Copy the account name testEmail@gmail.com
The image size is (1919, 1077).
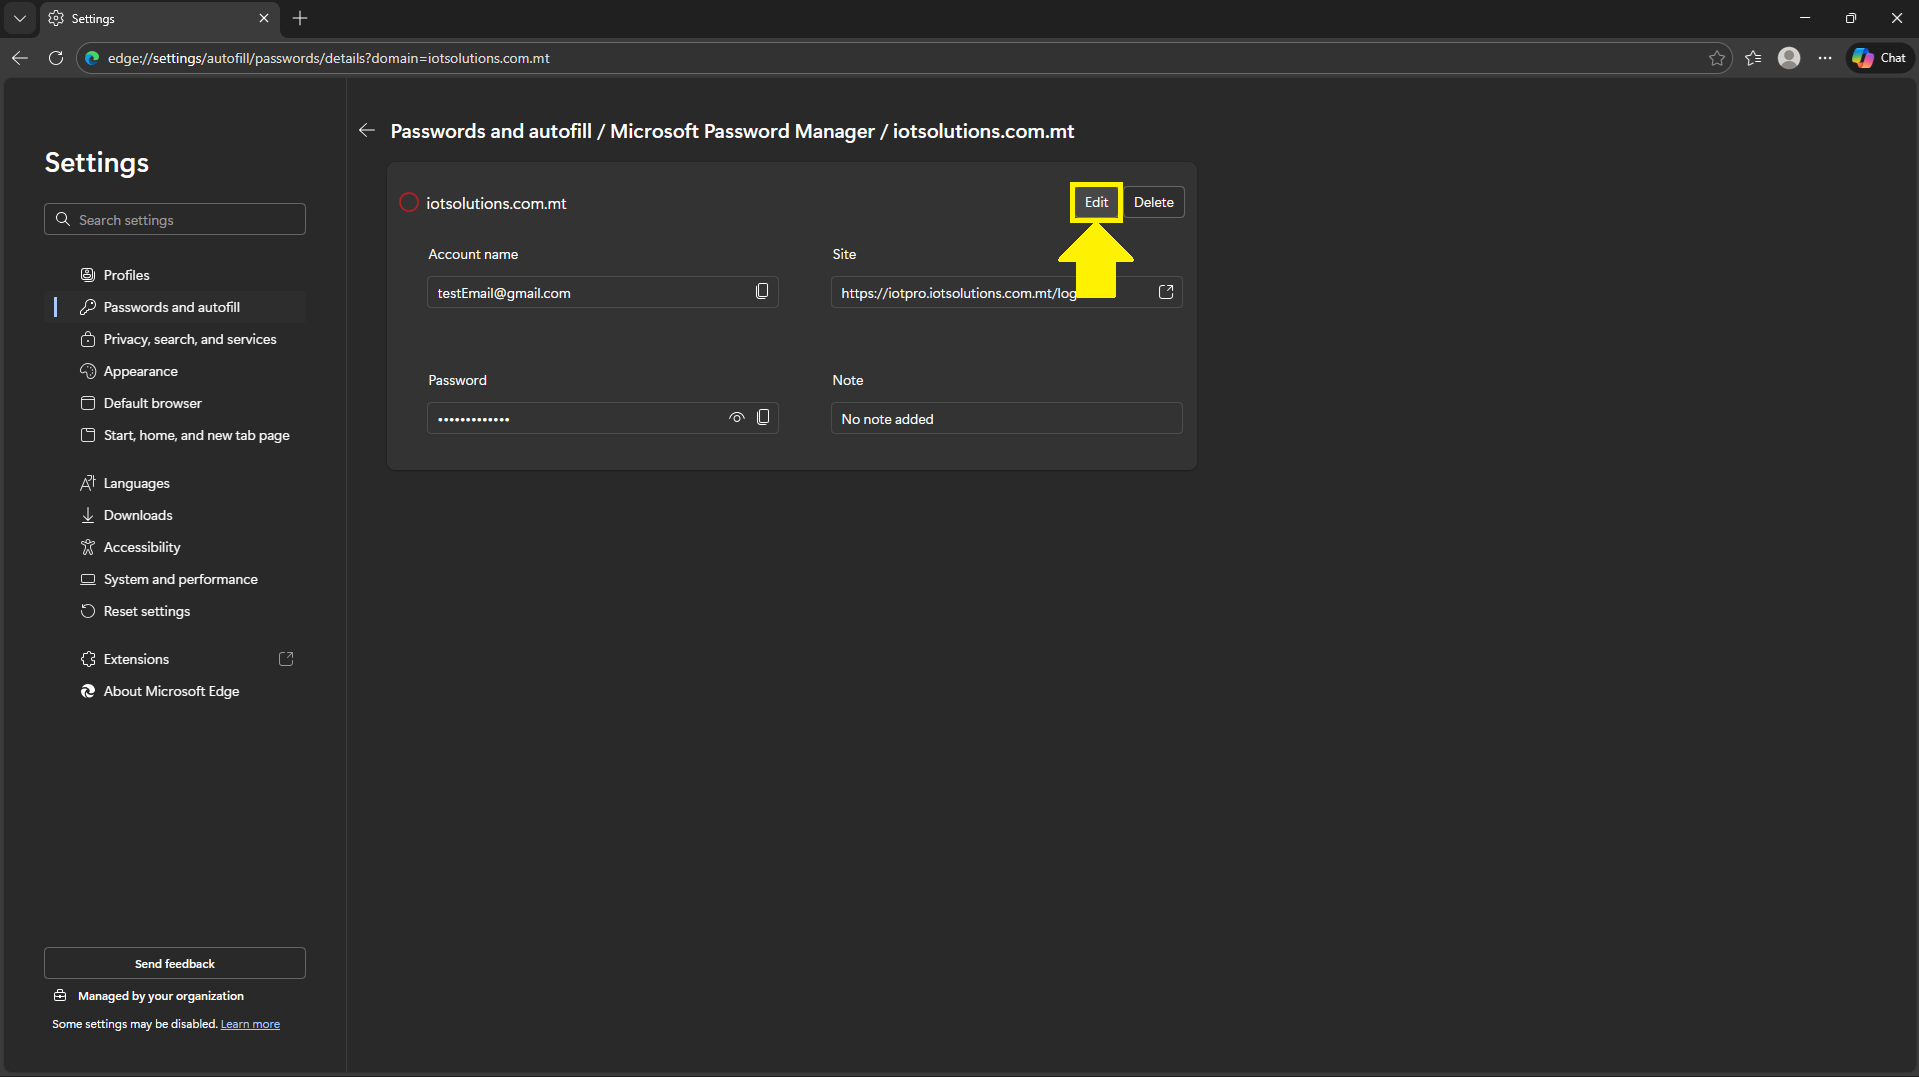point(762,291)
